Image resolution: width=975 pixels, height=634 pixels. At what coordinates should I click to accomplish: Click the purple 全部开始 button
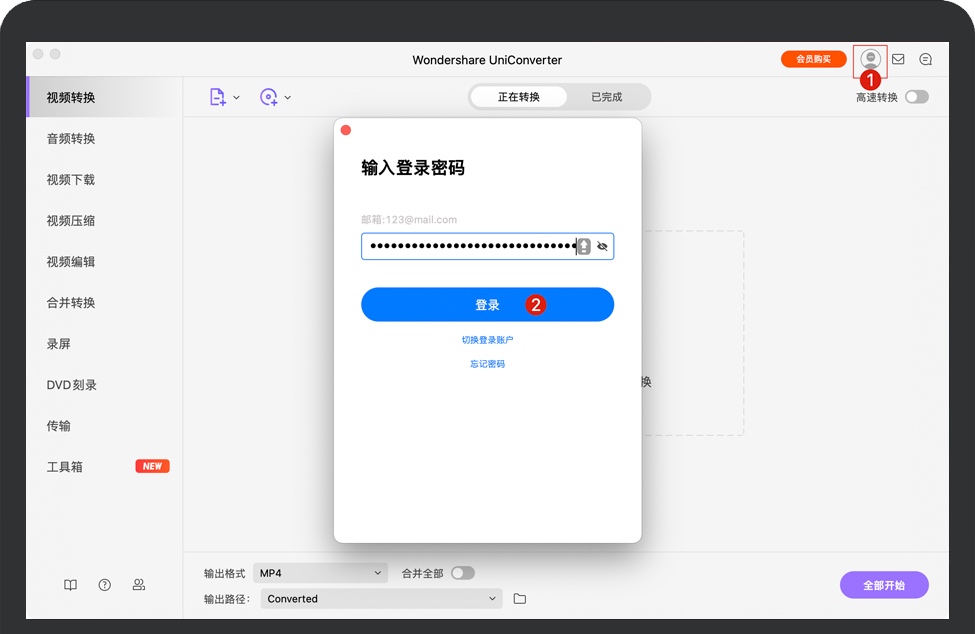click(884, 585)
